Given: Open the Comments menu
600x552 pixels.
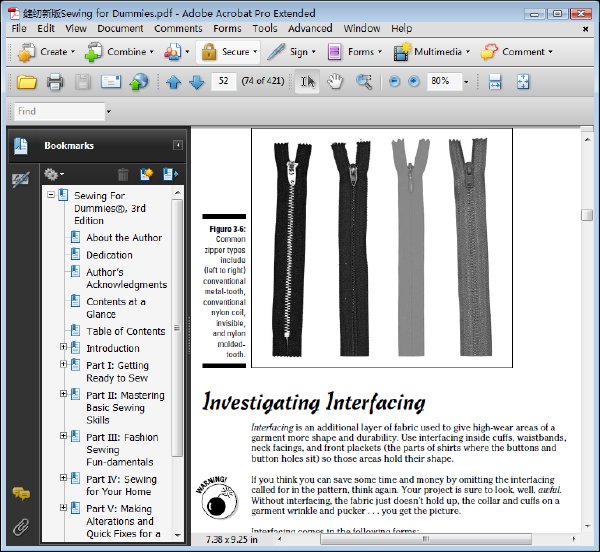Looking at the screenshot, I should point(178,29).
